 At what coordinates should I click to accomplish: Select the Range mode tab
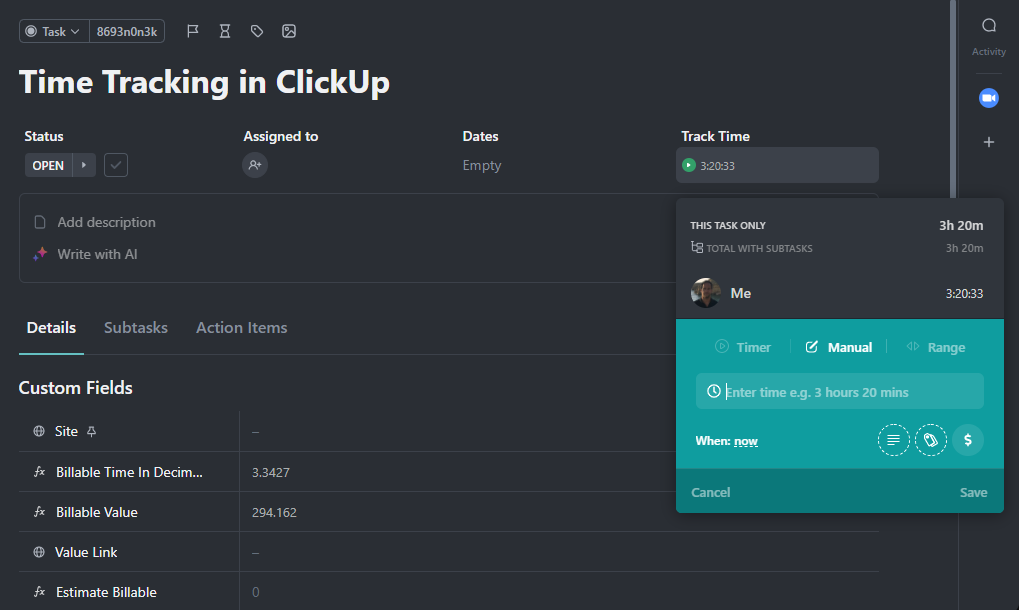pyautogui.click(x=936, y=348)
